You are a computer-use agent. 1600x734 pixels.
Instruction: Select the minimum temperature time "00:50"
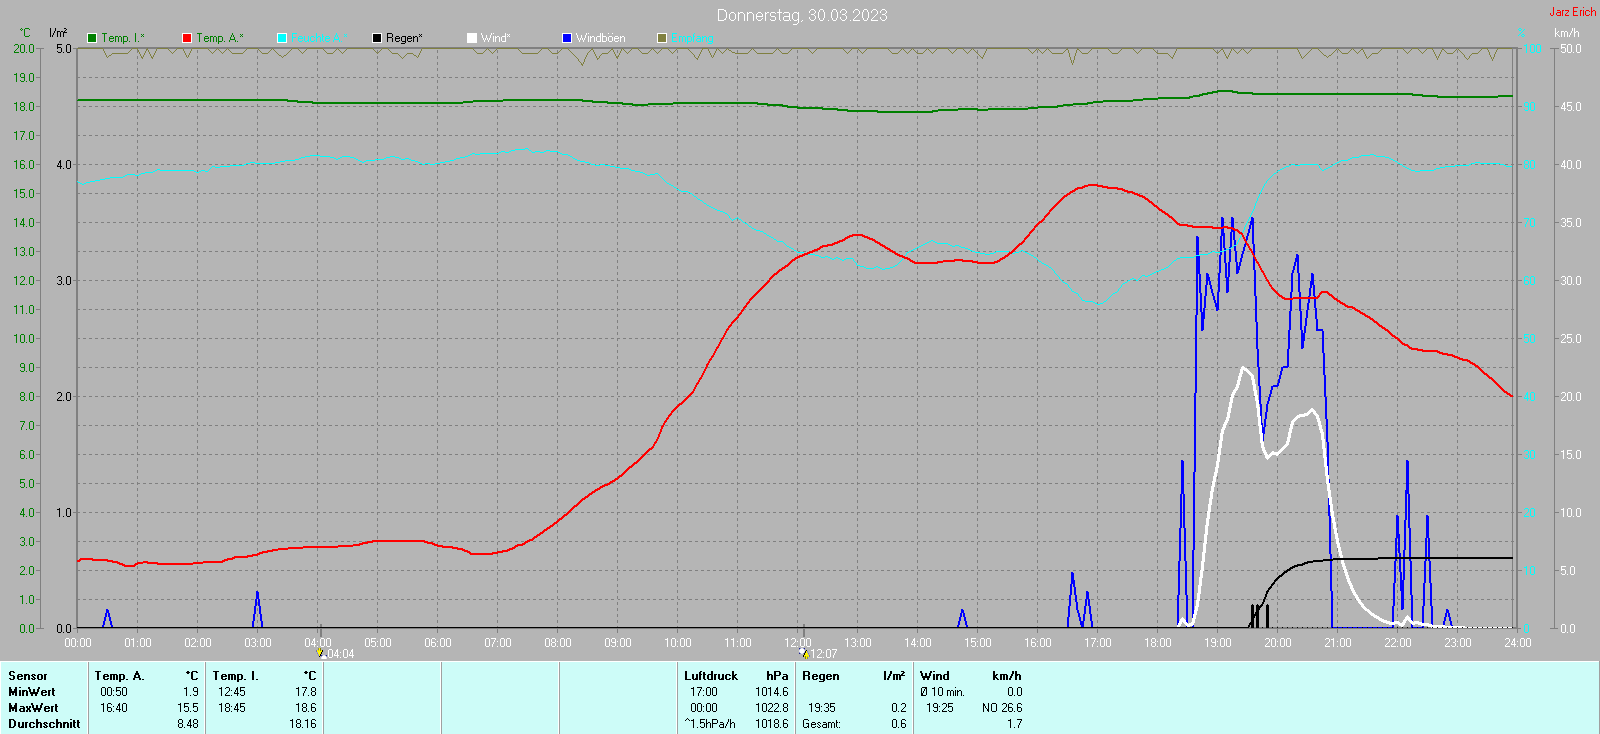click(114, 692)
